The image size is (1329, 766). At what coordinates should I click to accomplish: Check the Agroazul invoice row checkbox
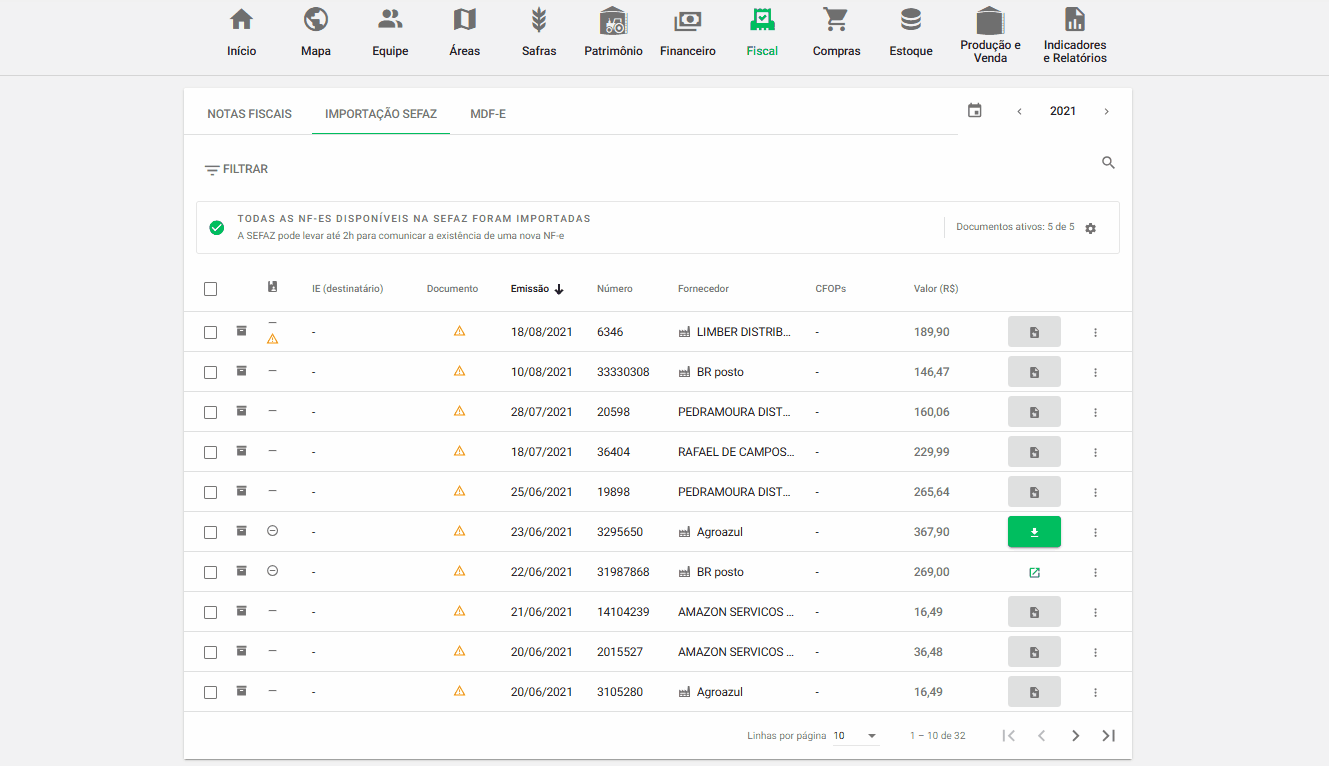[x=211, y=531]
